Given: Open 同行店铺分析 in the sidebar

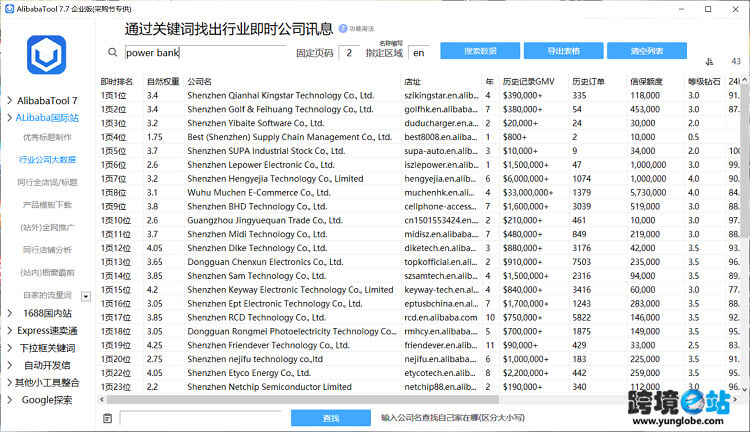Looking at the screenshot, I should coord(47,250).
